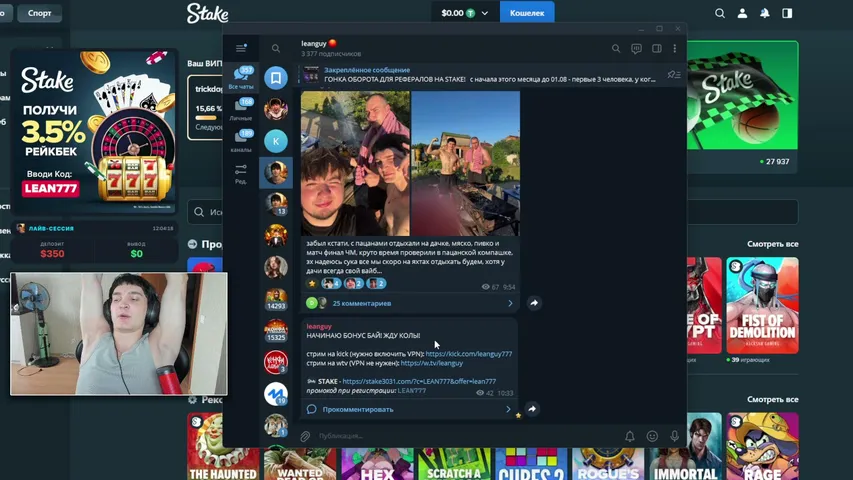Toggle Telegram side info panel icon
853x480 pixels.
tap(657, 48)
